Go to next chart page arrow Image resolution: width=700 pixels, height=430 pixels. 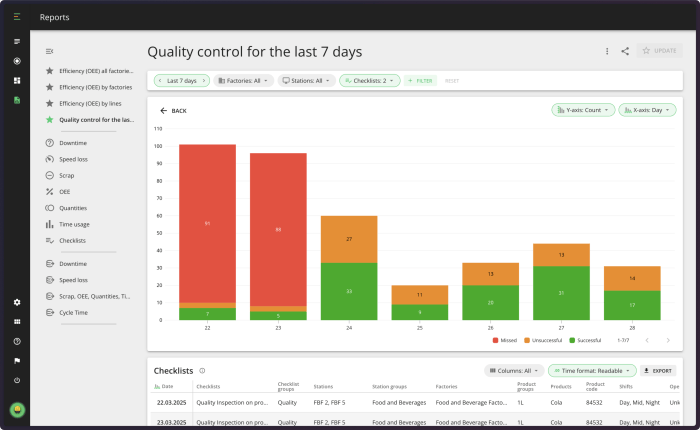click(668, 340)
